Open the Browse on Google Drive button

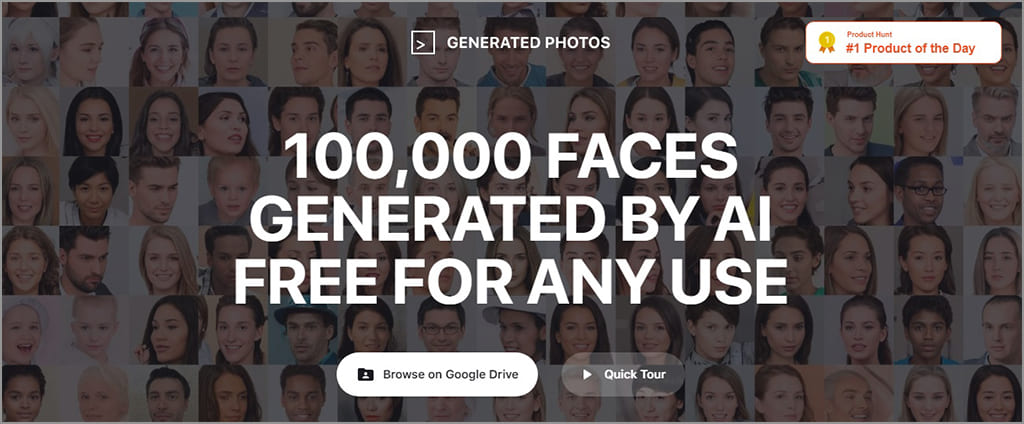437,375
